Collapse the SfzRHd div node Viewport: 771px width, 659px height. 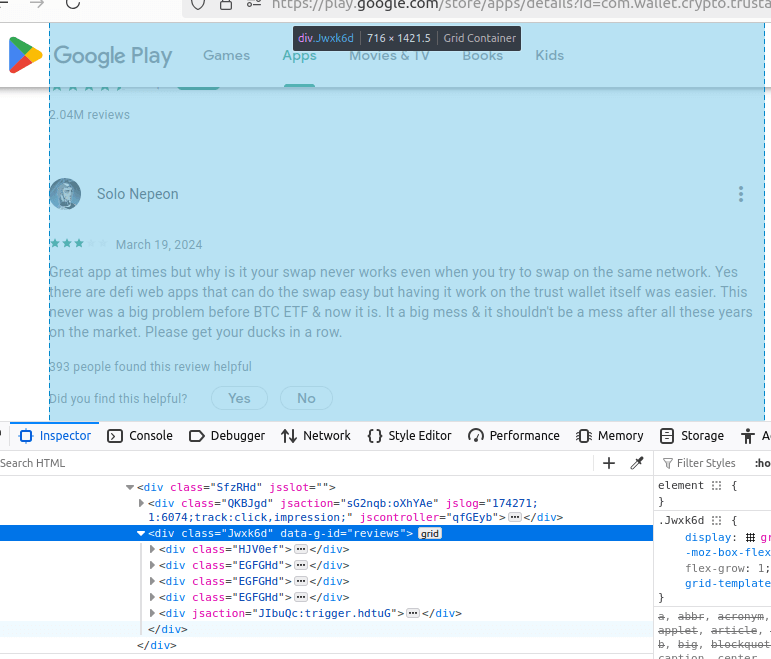[x=130, y=487]
